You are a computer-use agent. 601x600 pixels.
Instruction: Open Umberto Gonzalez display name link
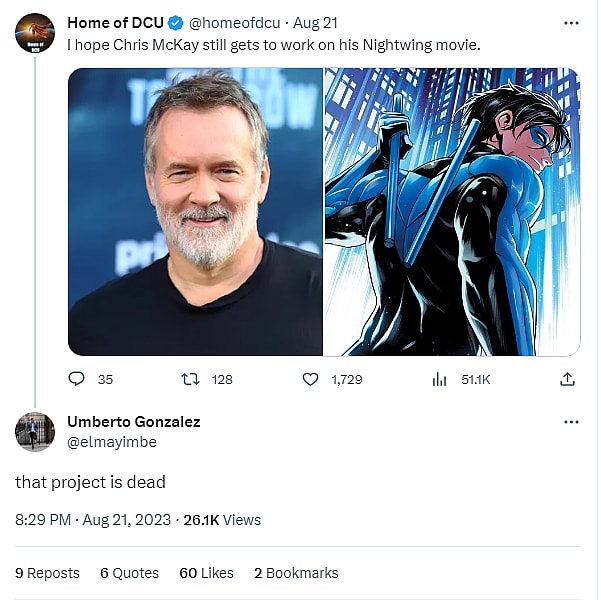click(133, 422)
